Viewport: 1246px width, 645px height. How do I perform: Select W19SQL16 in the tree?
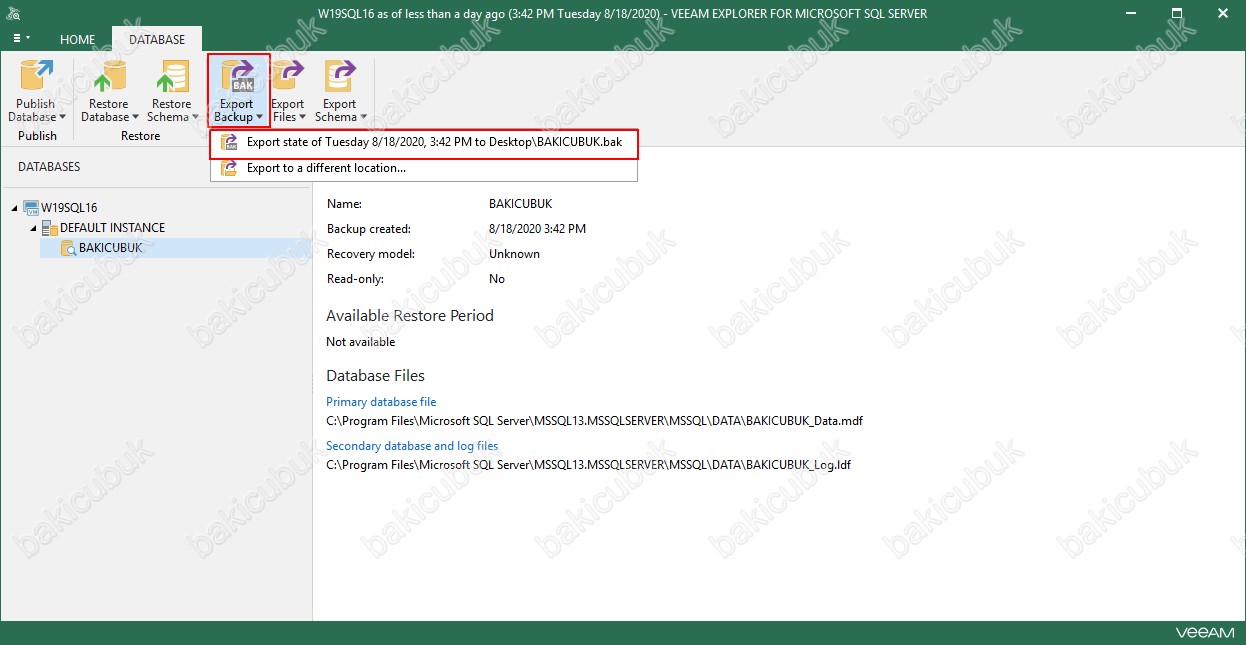click(x=69, y=208)
